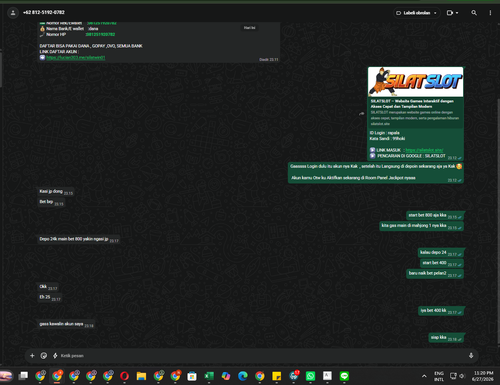The width and height of the screenshot is (500, 385).
Task: Follow the LINK MASUK hyperlink
Action: pyautogui.click(x=424, y=150)
